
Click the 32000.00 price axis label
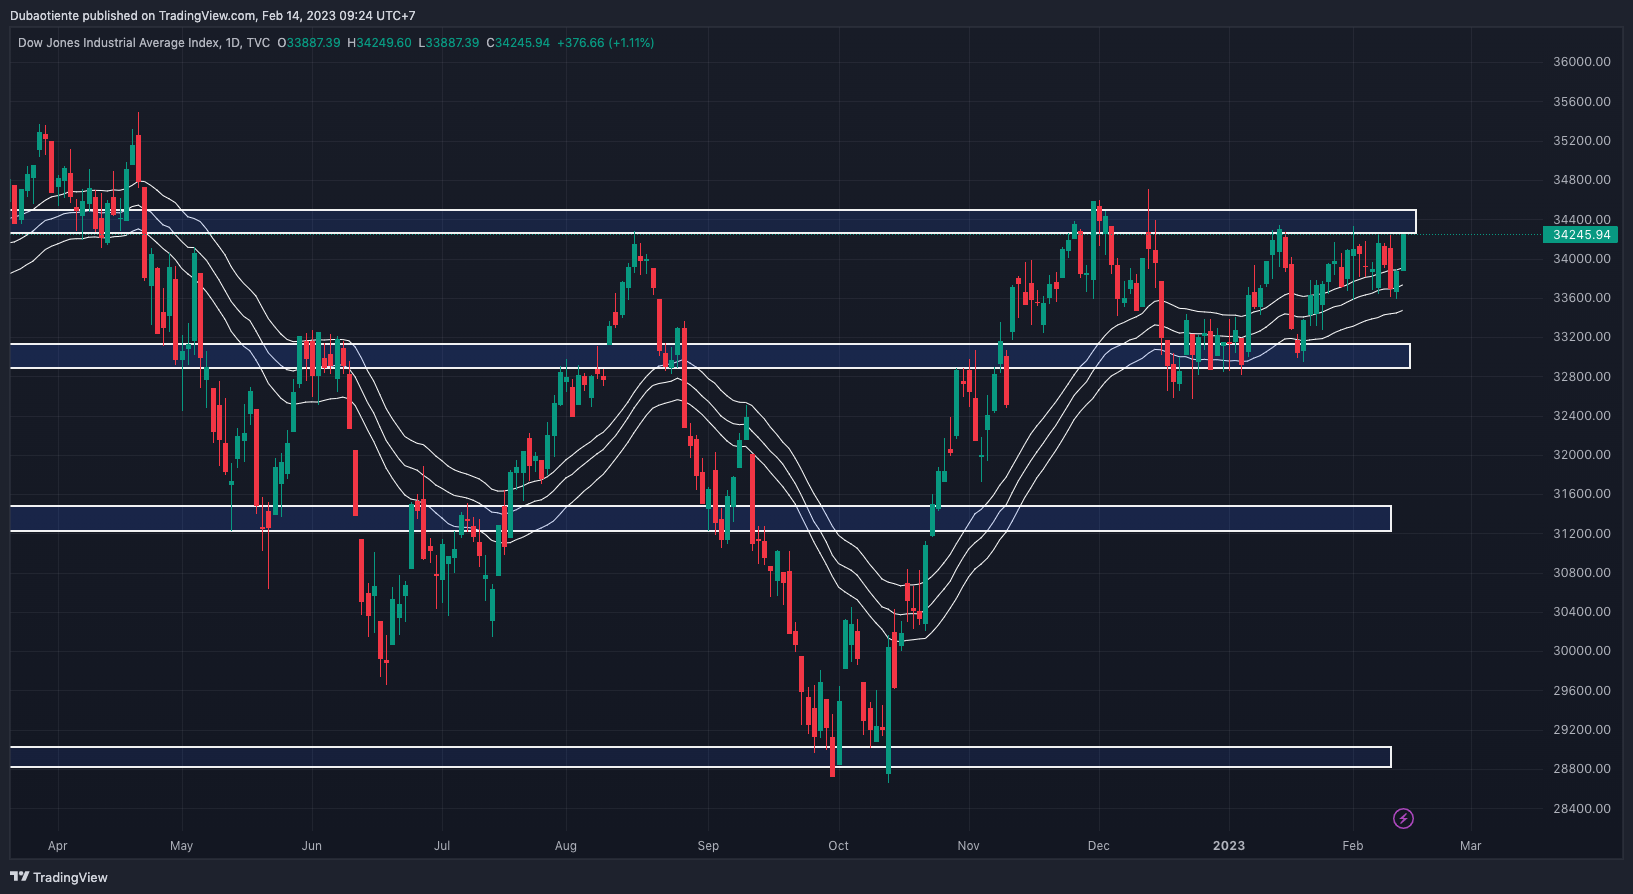(x=1581, y=455)
